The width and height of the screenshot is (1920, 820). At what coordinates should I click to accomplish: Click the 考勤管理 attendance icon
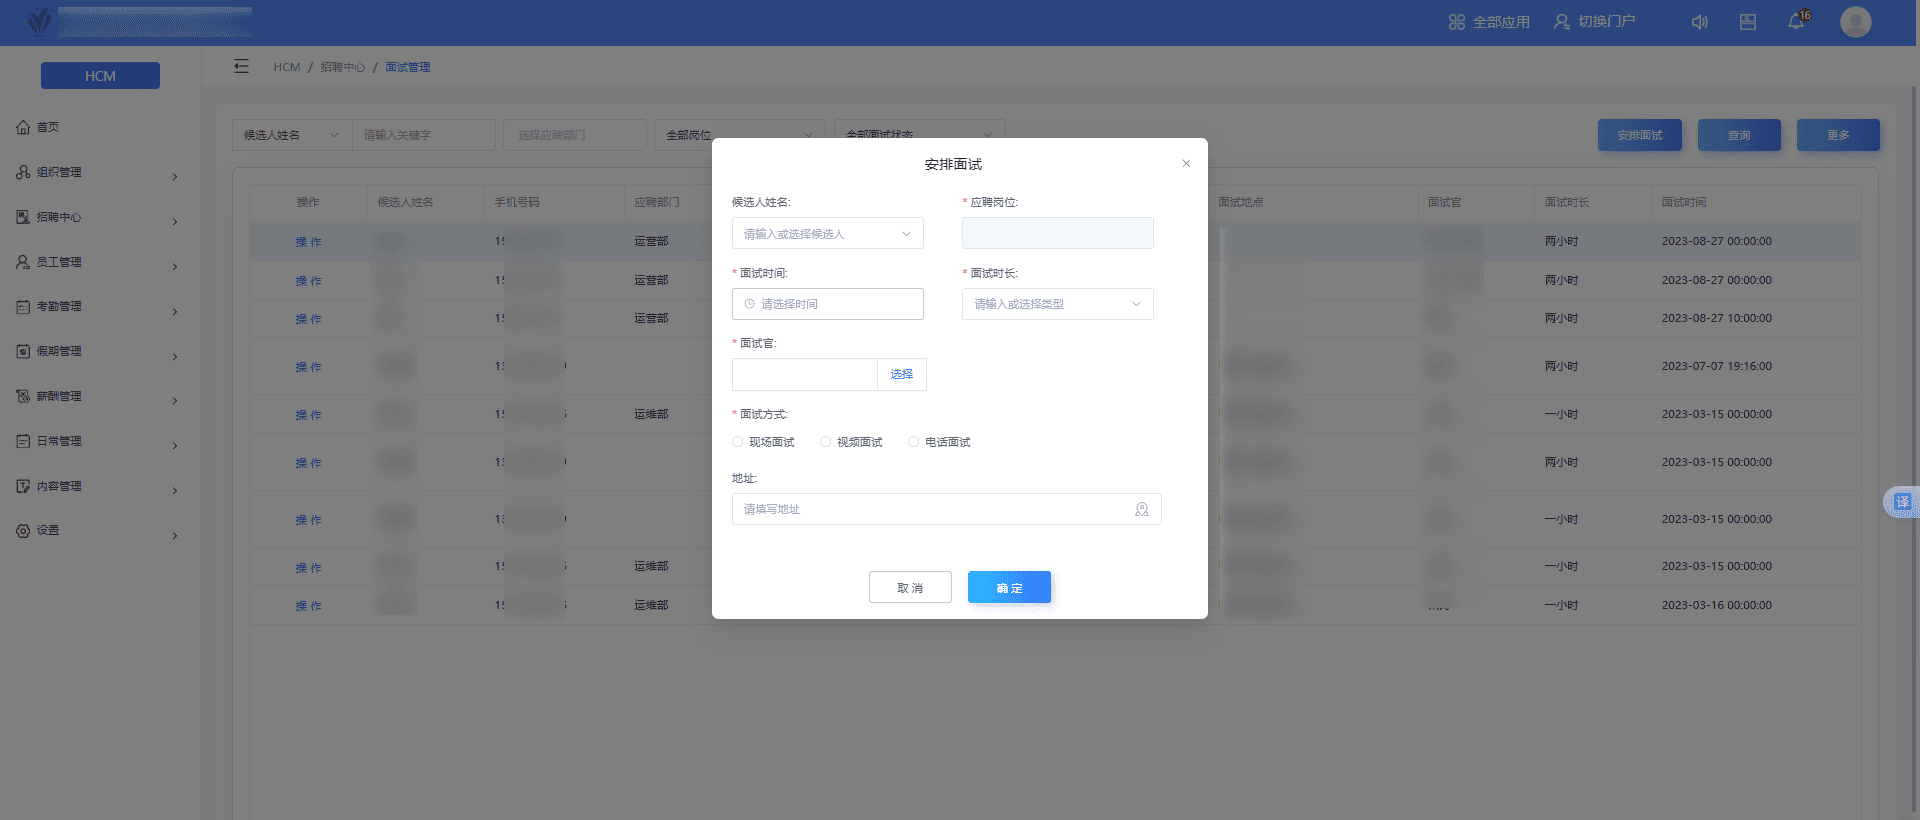tap(23, 307)
